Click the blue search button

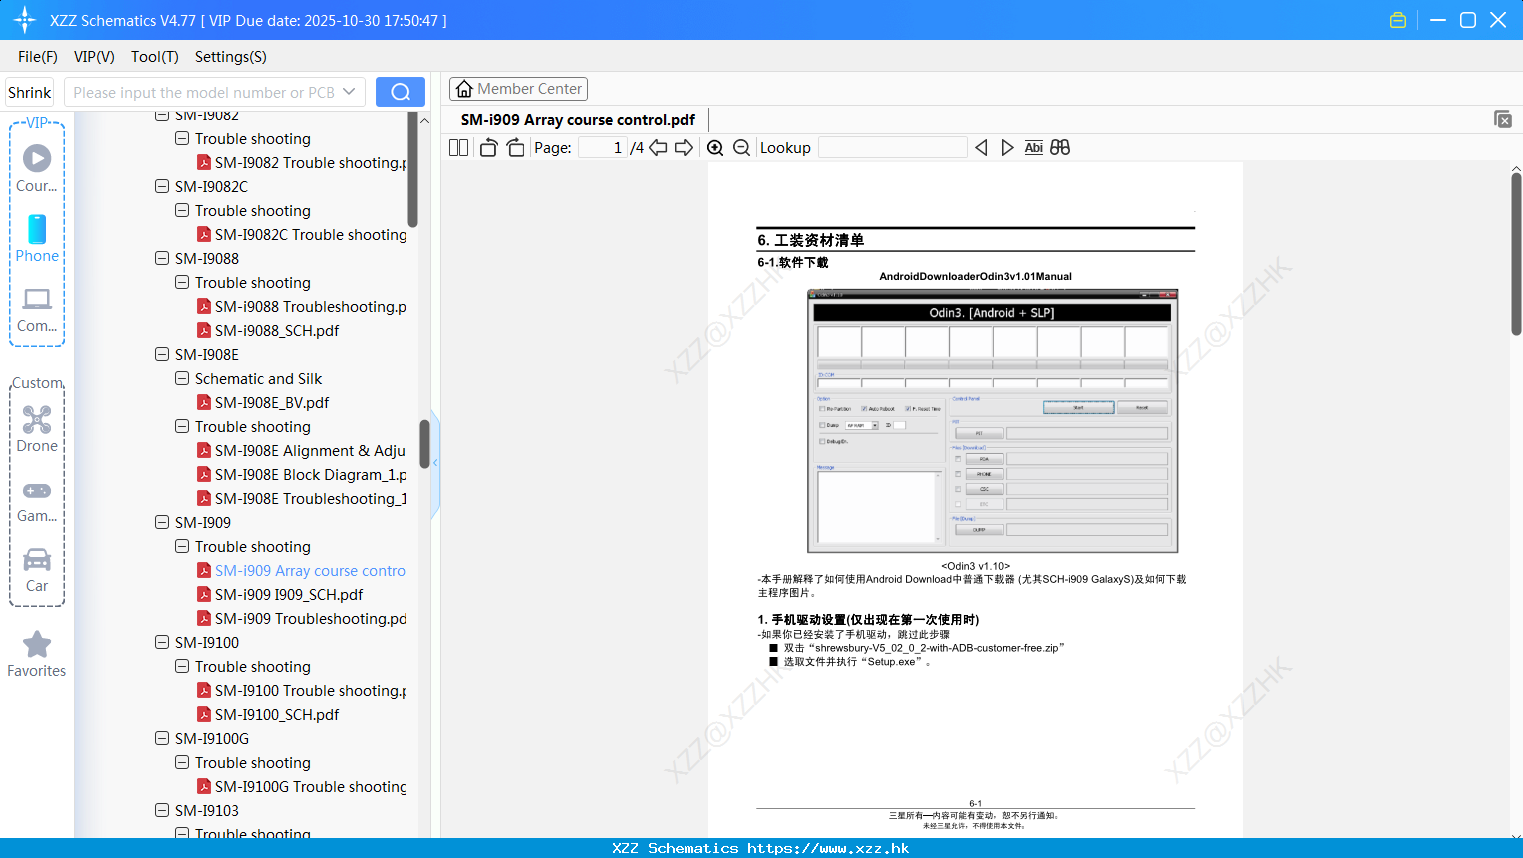pyautogui.click(x=400, y=92)
